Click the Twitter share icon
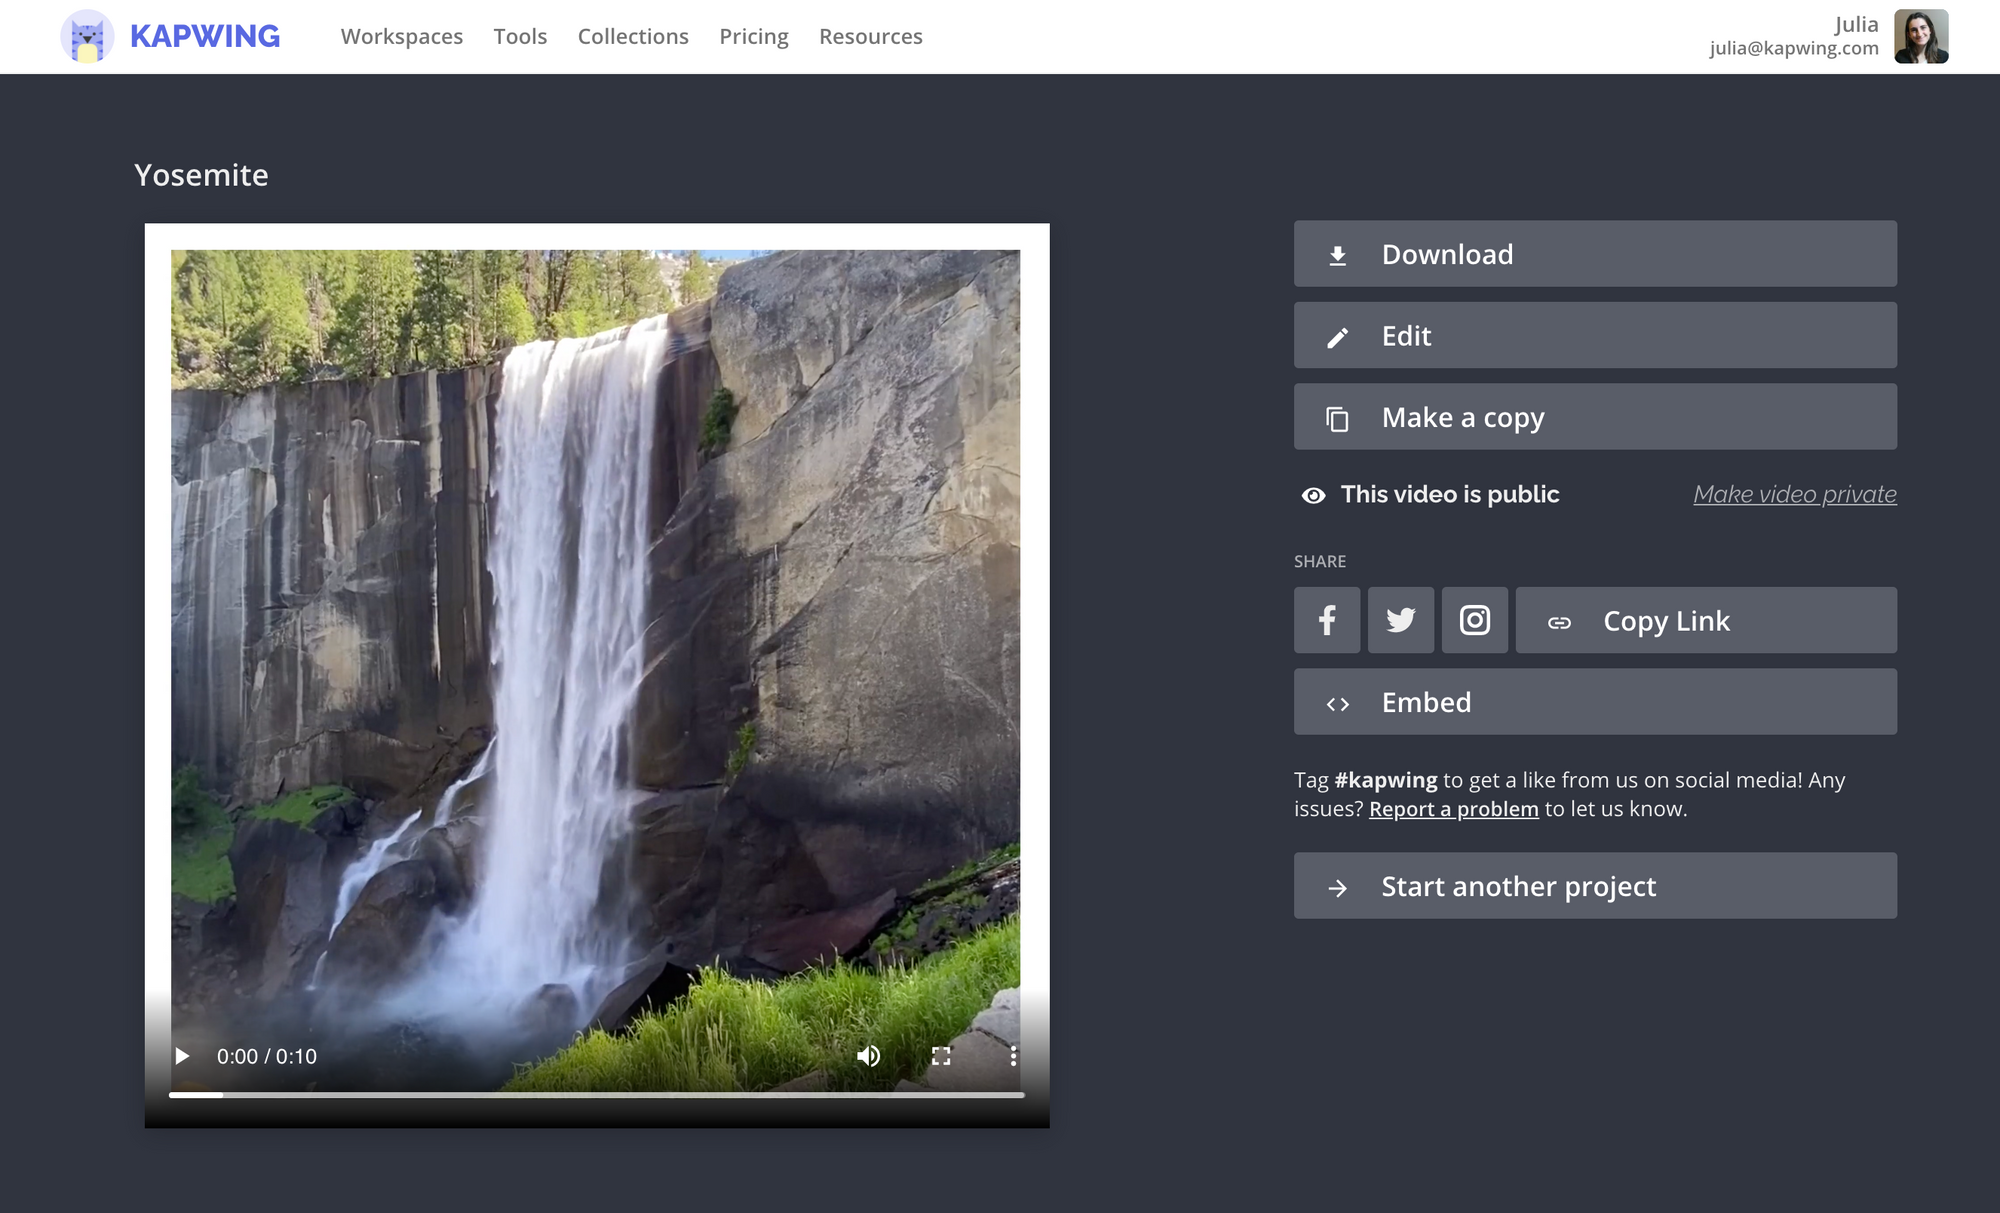 1401,620
